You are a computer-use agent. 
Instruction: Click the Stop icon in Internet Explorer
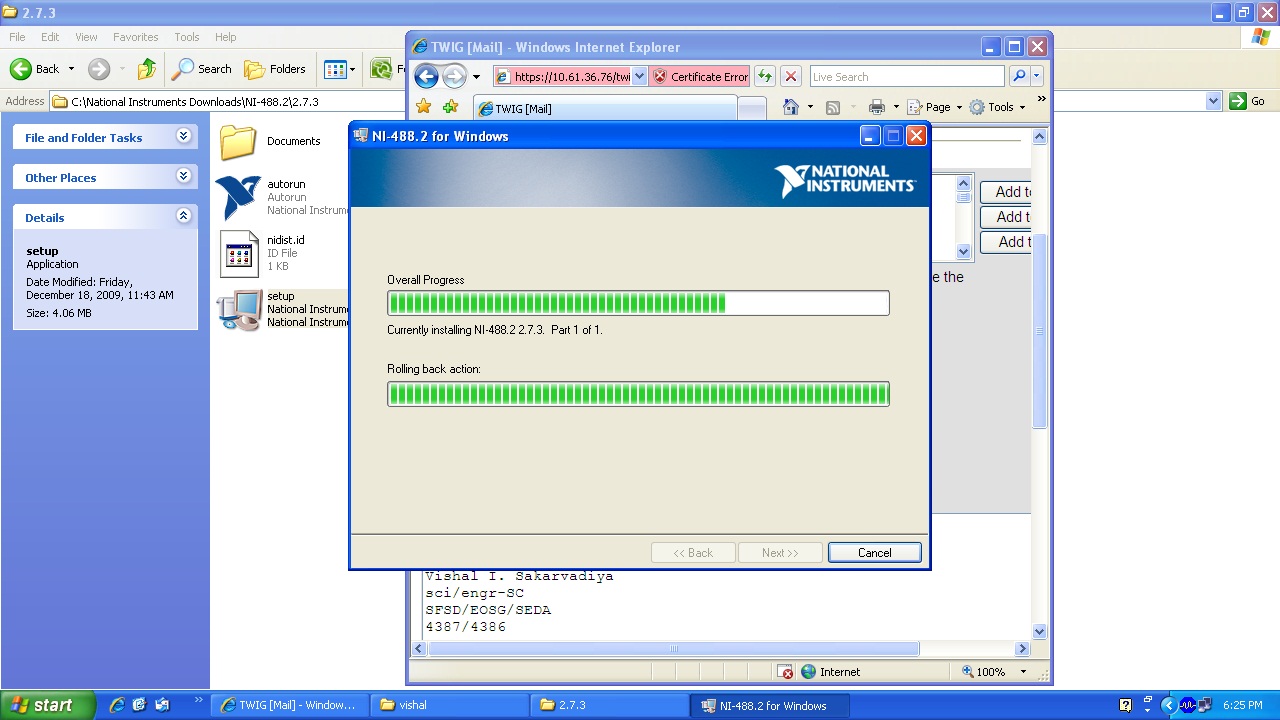(x=791, y=77)
